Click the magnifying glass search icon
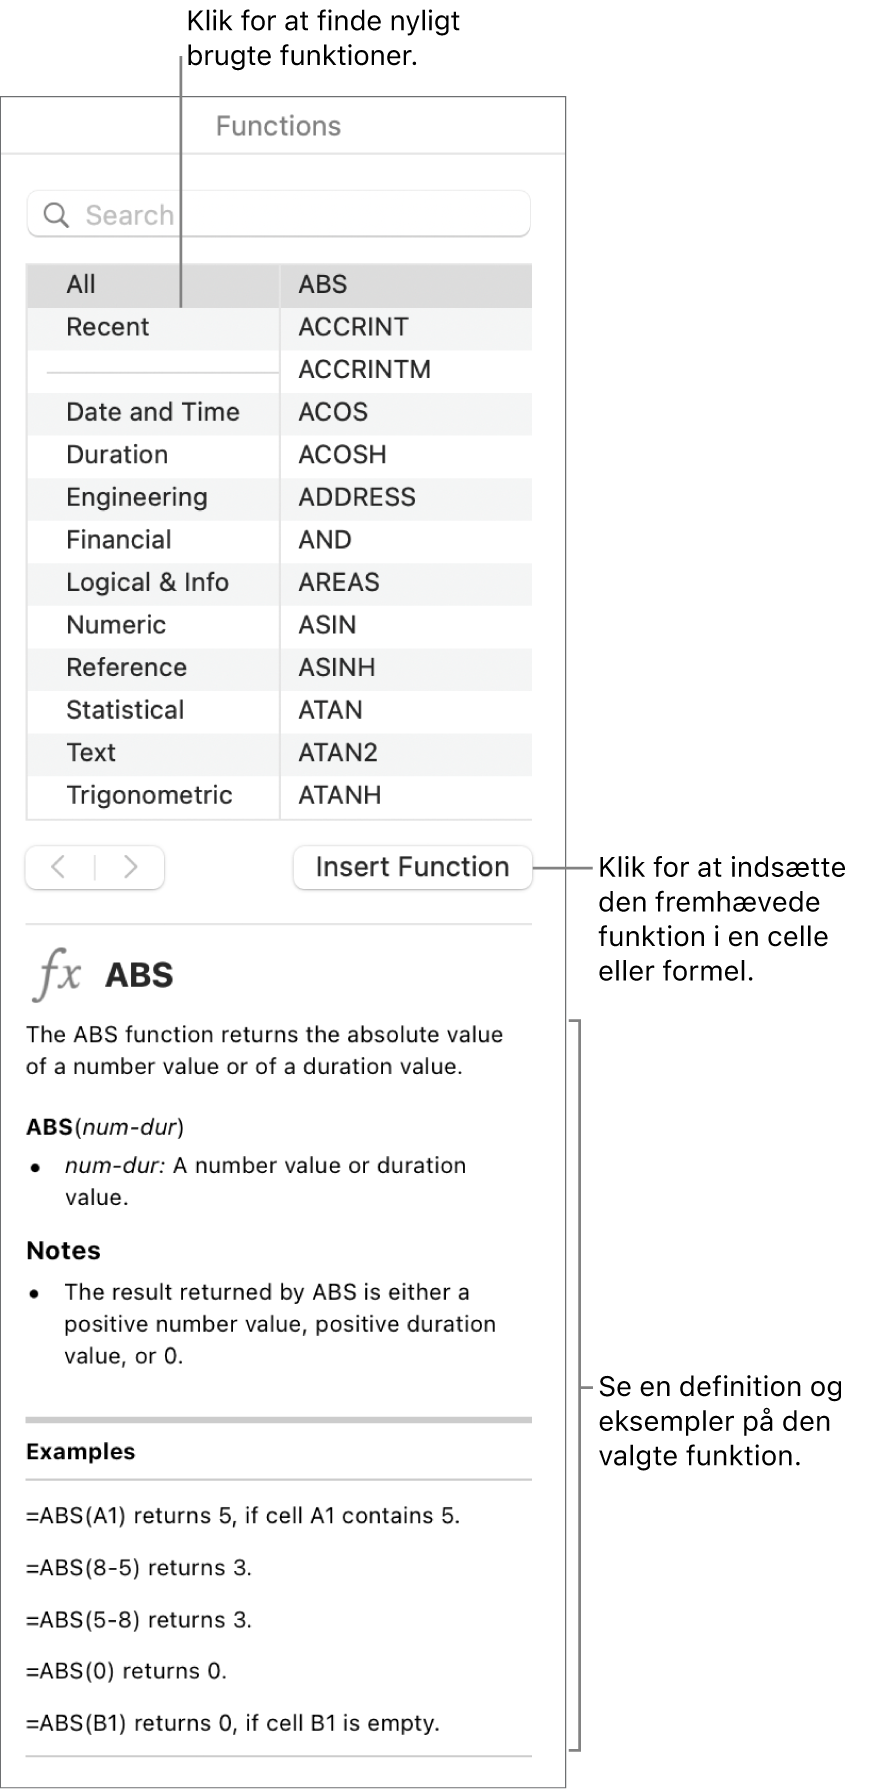Screen dimensions: 870x1790 point(57,214)
